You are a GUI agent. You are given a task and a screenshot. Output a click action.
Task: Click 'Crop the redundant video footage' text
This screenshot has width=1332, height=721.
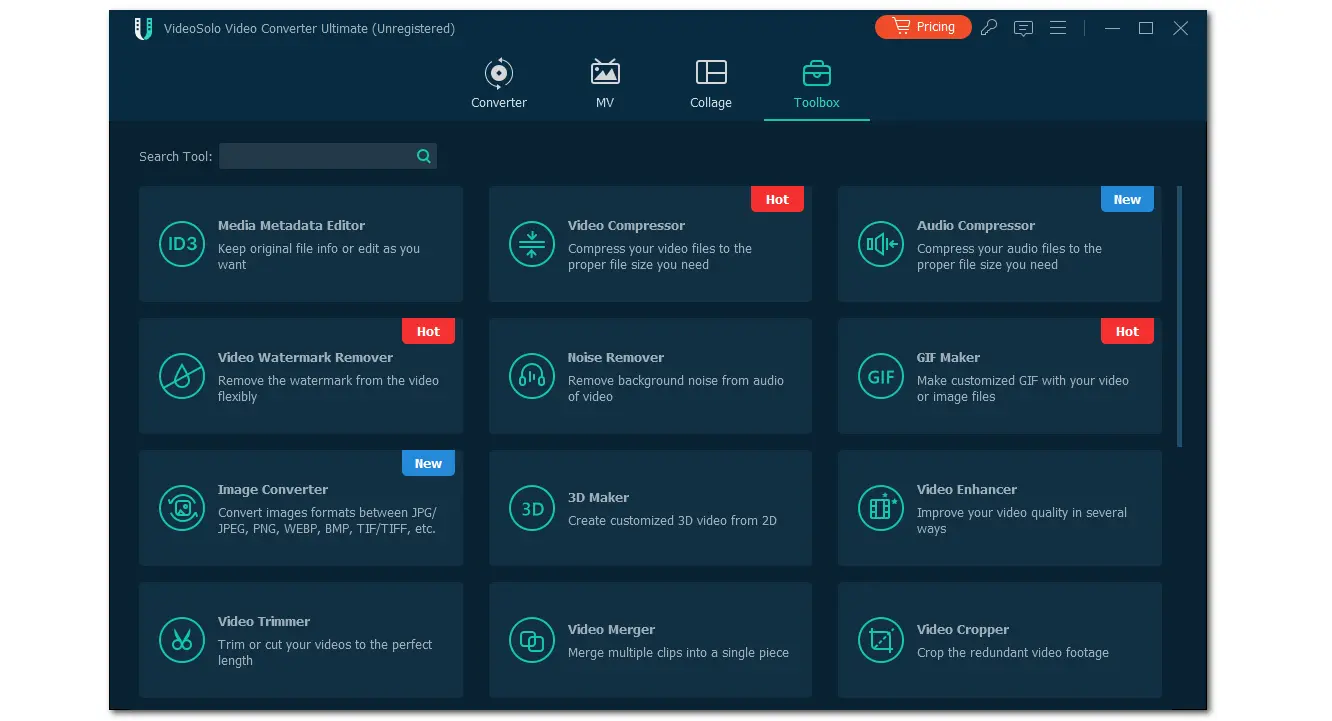1013,653
